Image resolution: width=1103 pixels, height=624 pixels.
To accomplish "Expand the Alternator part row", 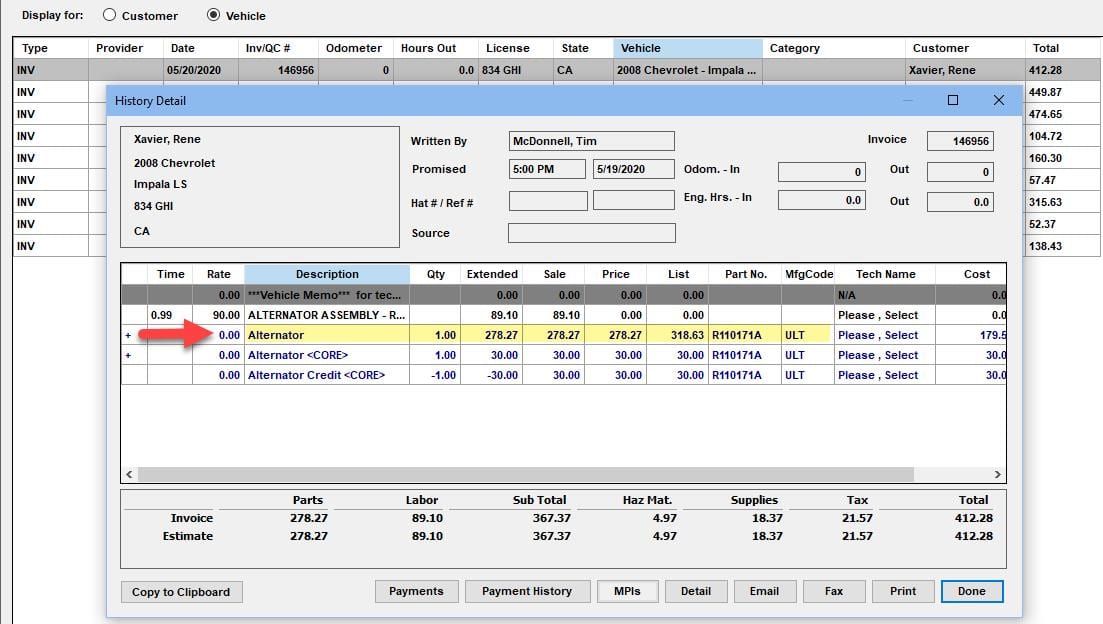I will click(x=128, y=335).
